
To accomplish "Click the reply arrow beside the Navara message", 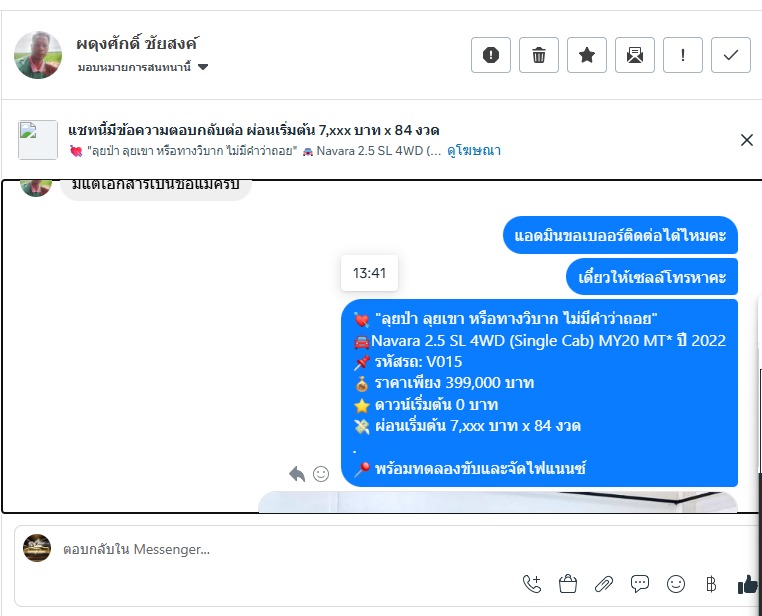I will pos(297,474).
